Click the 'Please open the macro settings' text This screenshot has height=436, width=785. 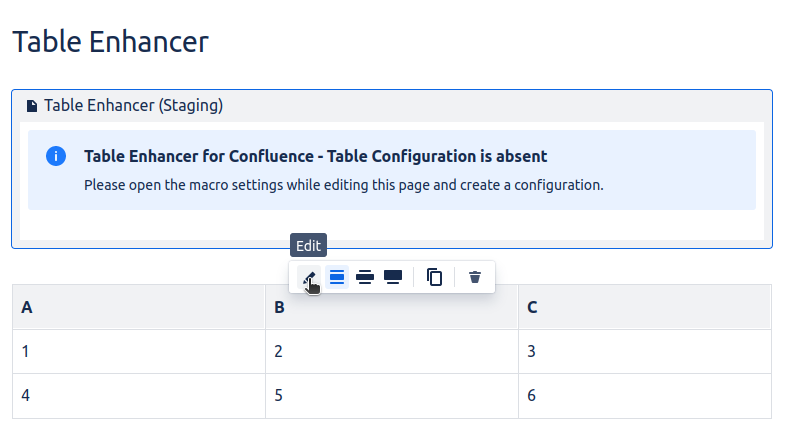point(343,185)
